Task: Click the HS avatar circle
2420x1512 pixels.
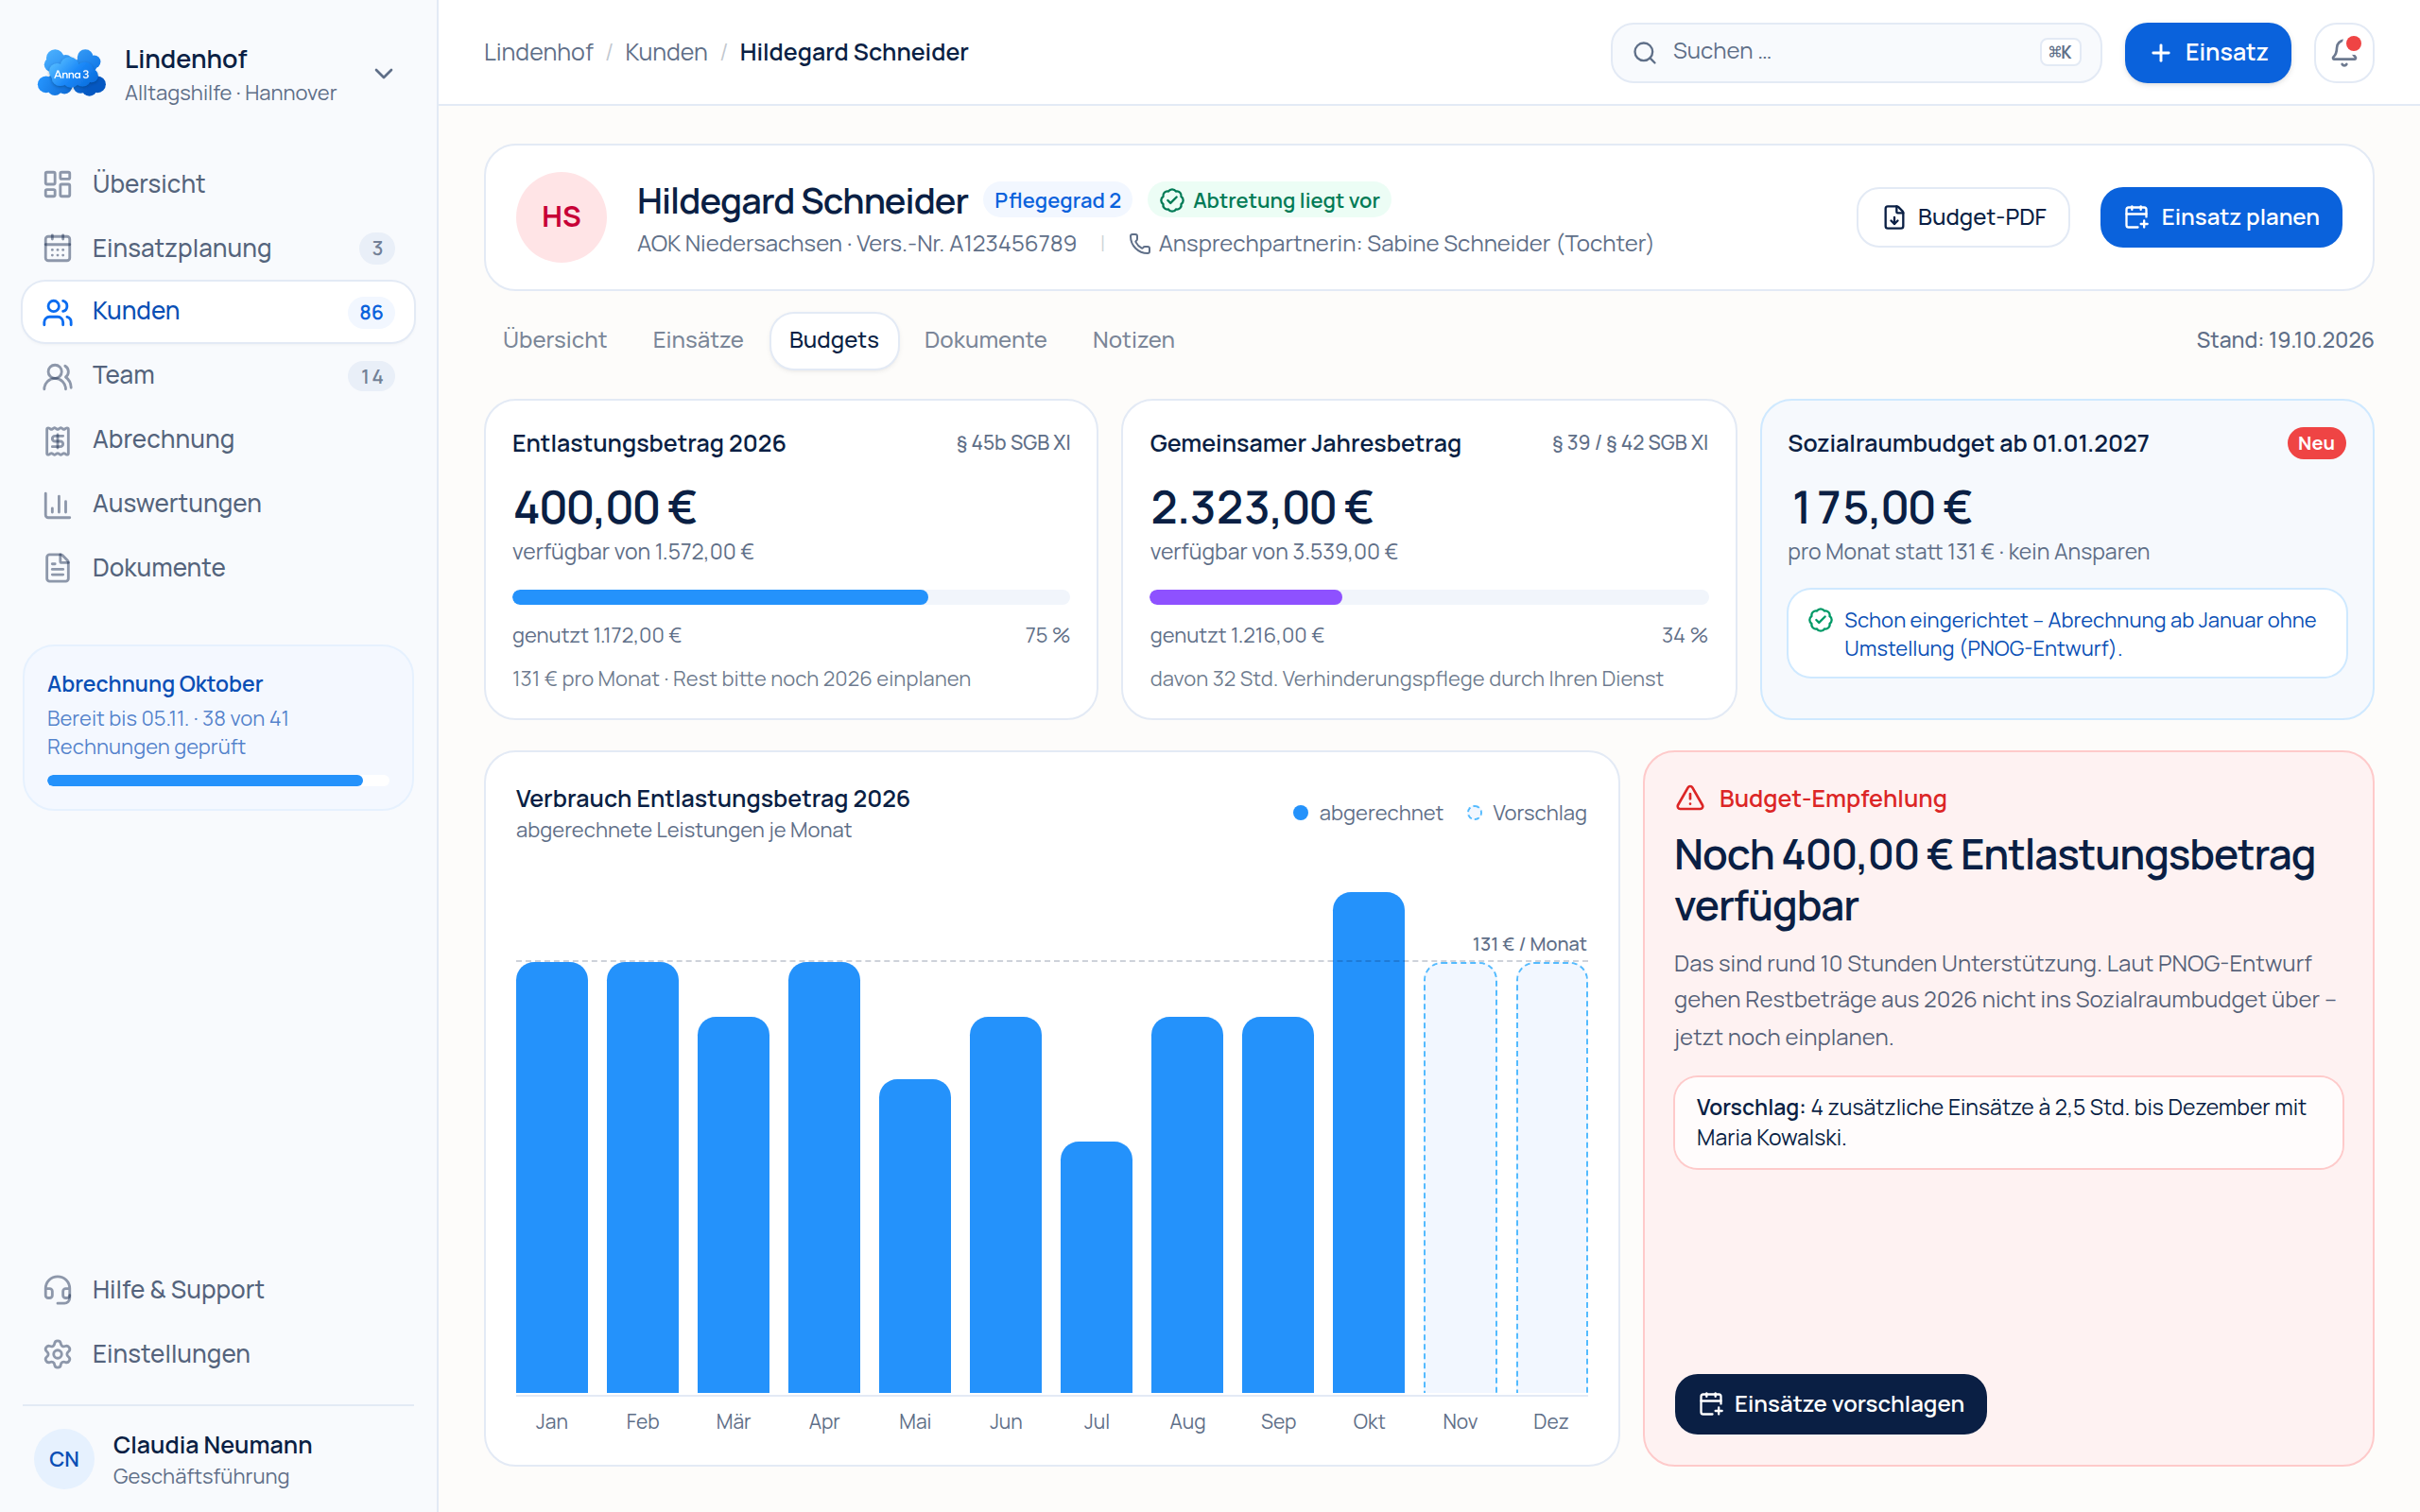Action: 561,217
